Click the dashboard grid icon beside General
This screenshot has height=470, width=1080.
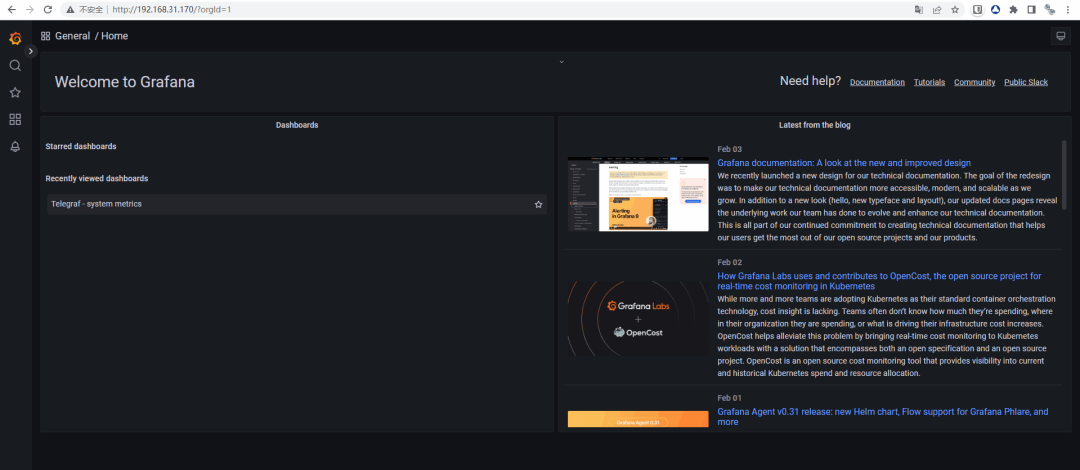click(x=45, y=36)
